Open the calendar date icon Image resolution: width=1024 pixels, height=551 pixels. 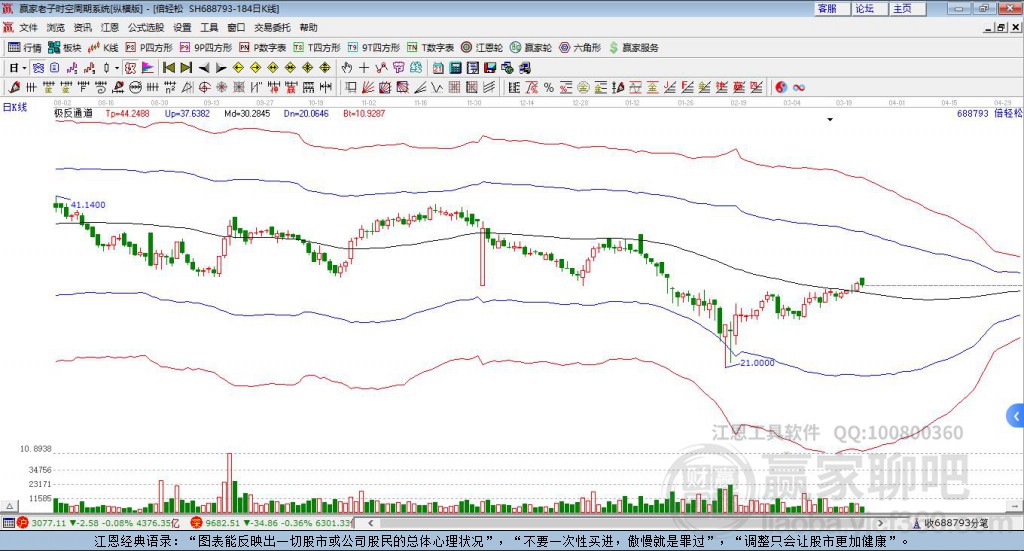(438, 68)
